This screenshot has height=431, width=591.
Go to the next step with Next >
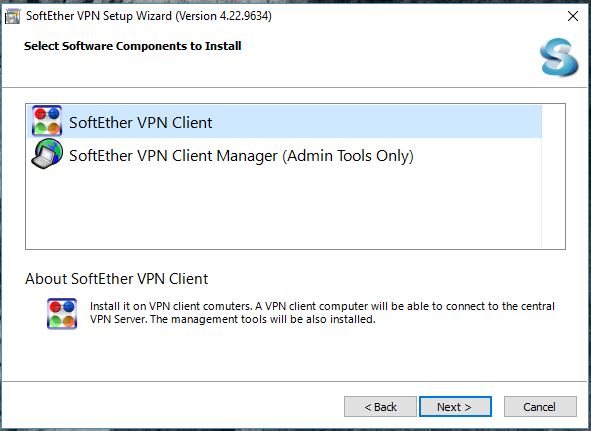coord(455,406)
